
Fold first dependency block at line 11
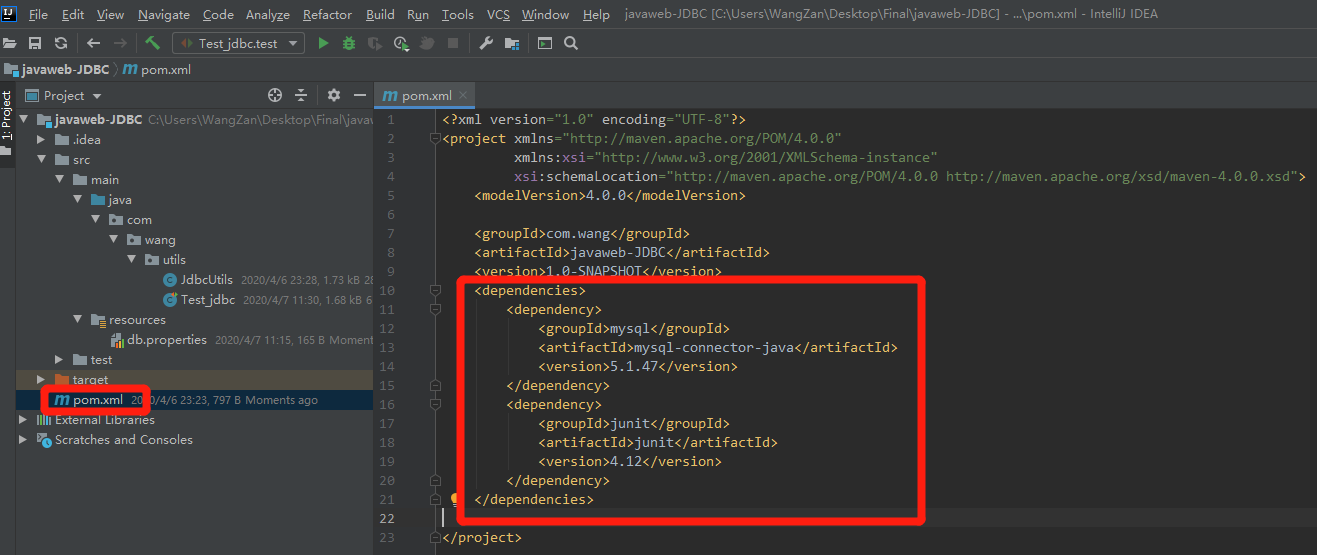(x=436, y=309)
